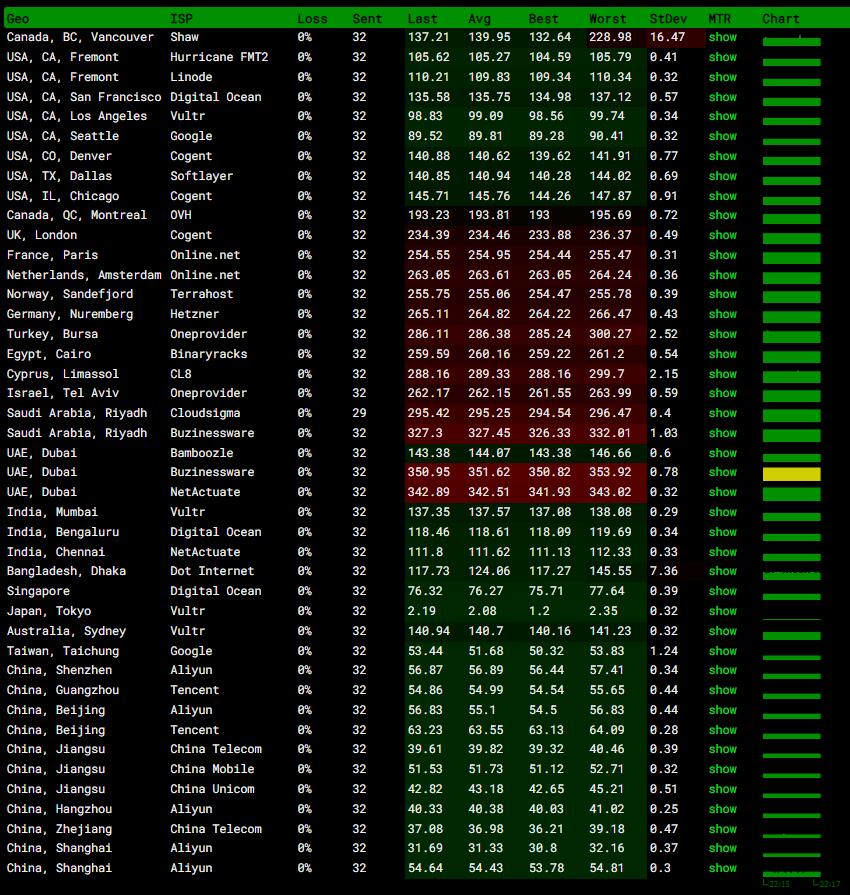Select StDev value 16.47 for Vancouver
This screenshot has width=850, height=895.
pos(667,37)
